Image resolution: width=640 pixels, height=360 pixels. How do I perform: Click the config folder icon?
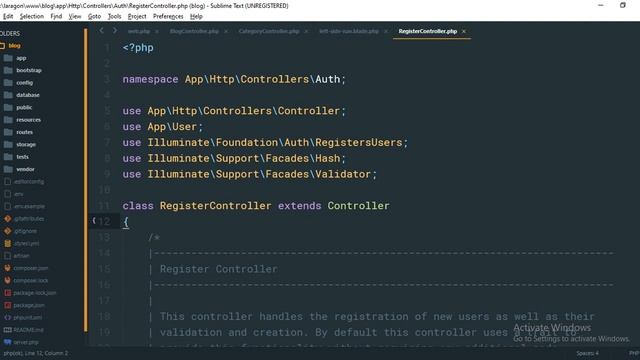pyautogui.click(x=8, y=82)
